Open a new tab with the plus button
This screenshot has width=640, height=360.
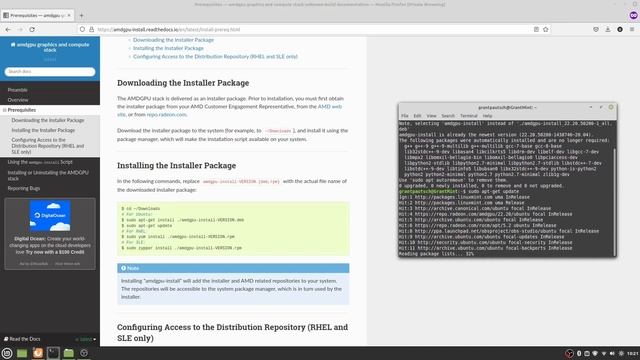[81, 16]
